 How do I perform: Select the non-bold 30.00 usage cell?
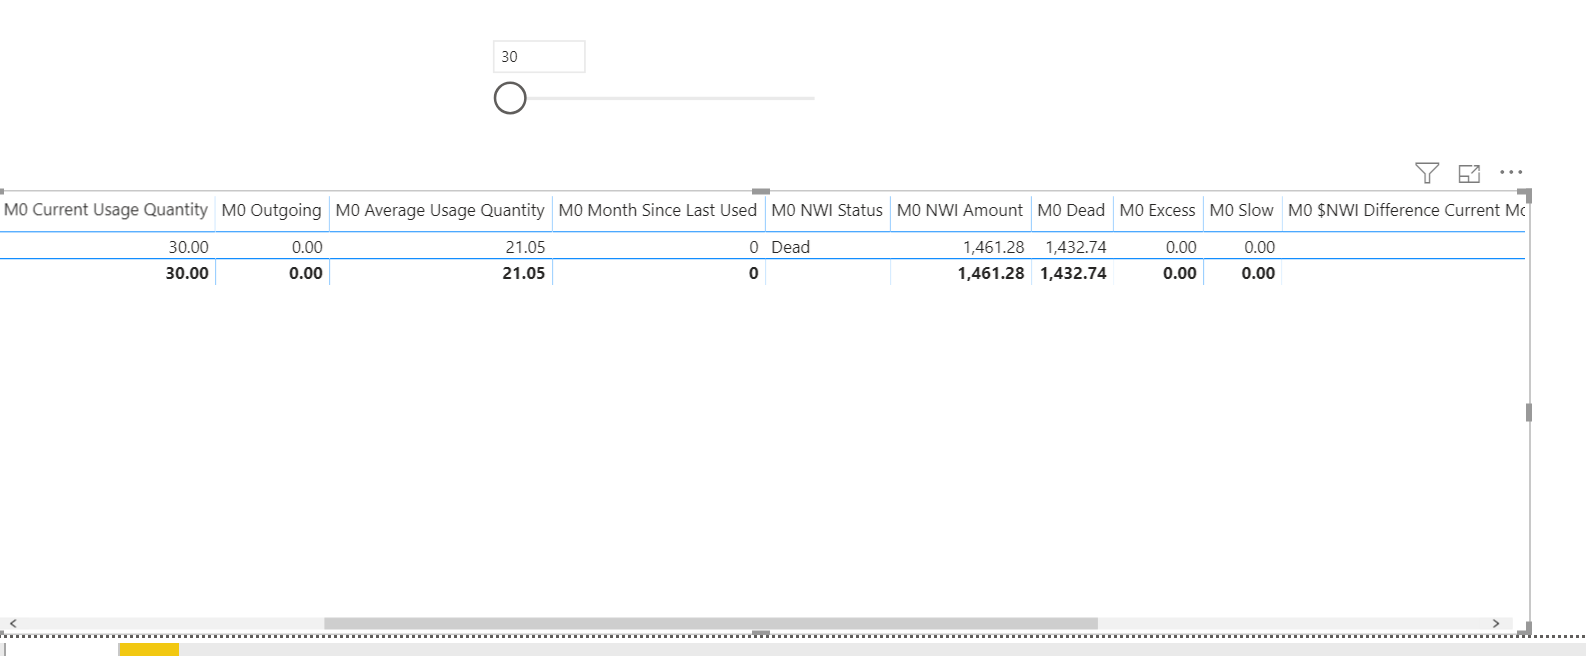point(188,247)
